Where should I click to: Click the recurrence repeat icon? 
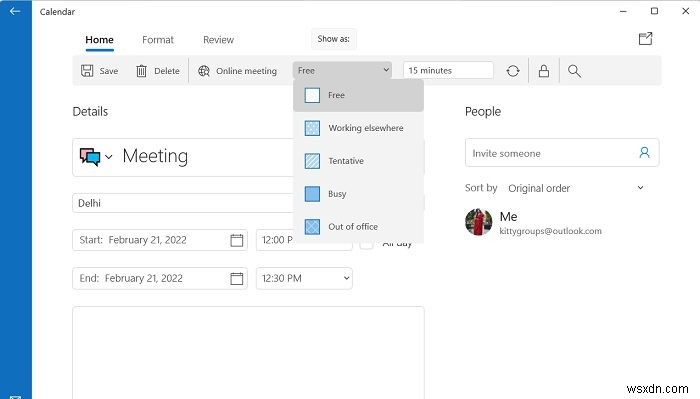coord(513,71)
